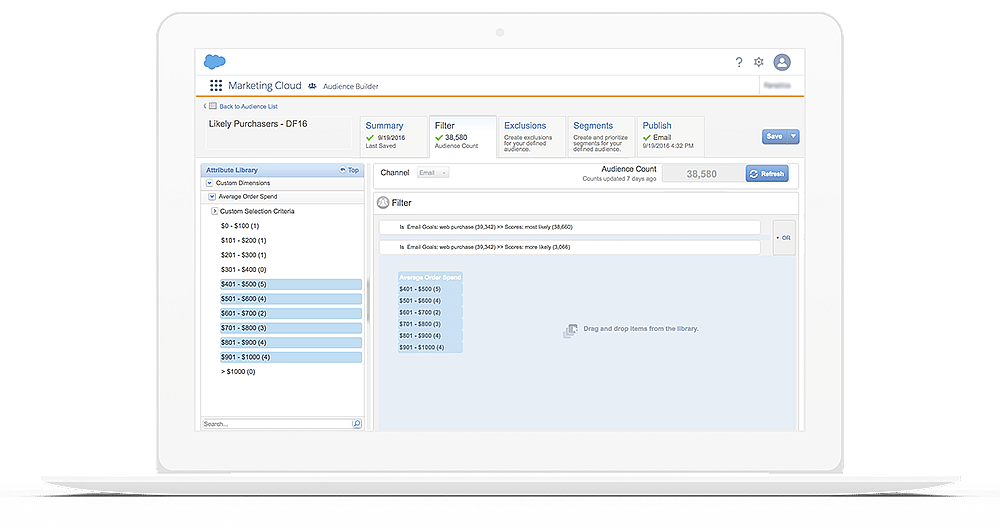The image size is (1000, 528).
Task: Collapse the Custom Dimensions section
Action: pyautogui.click(x=209, y=183)
